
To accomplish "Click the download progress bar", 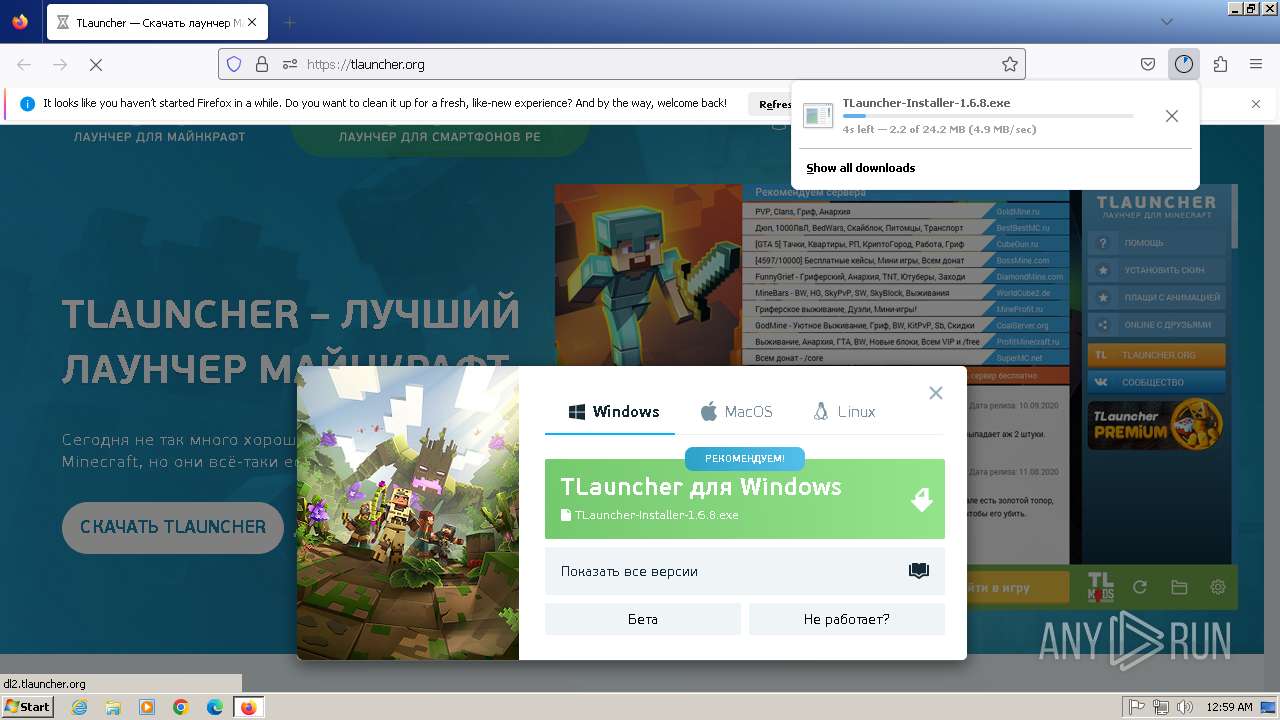I will click(x=988, y=116).
